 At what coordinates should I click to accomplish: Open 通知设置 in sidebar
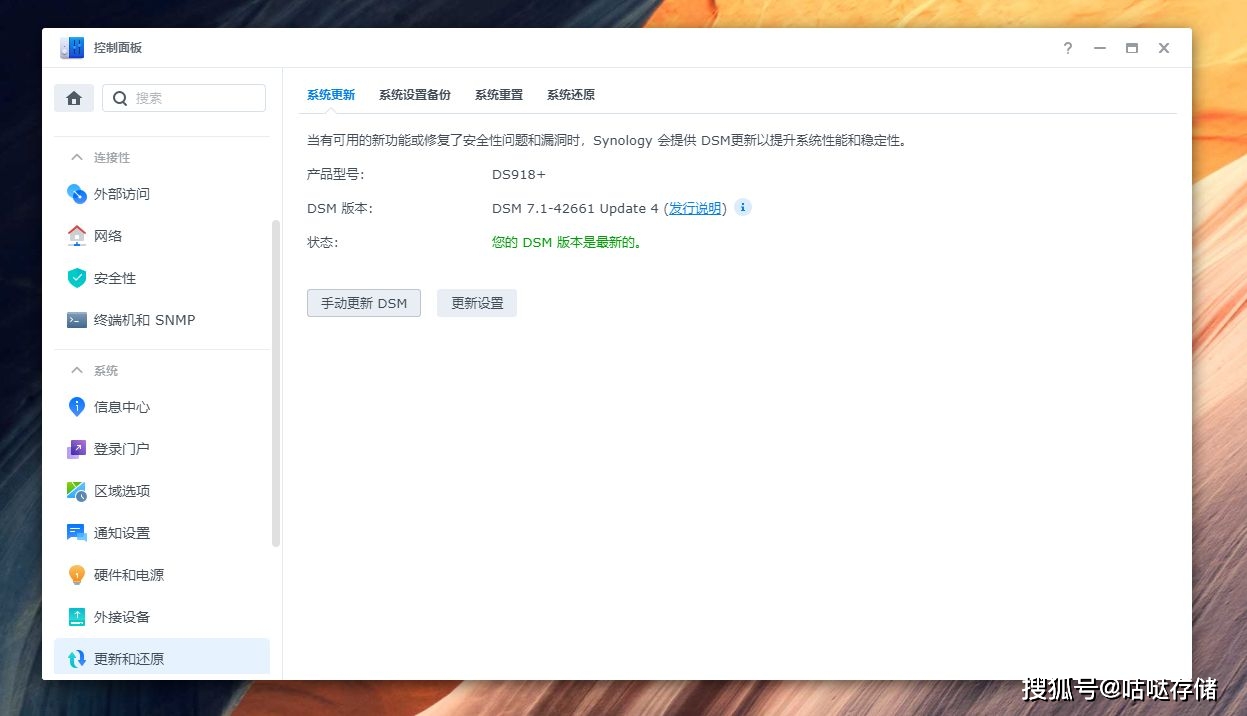pos(162,533)
